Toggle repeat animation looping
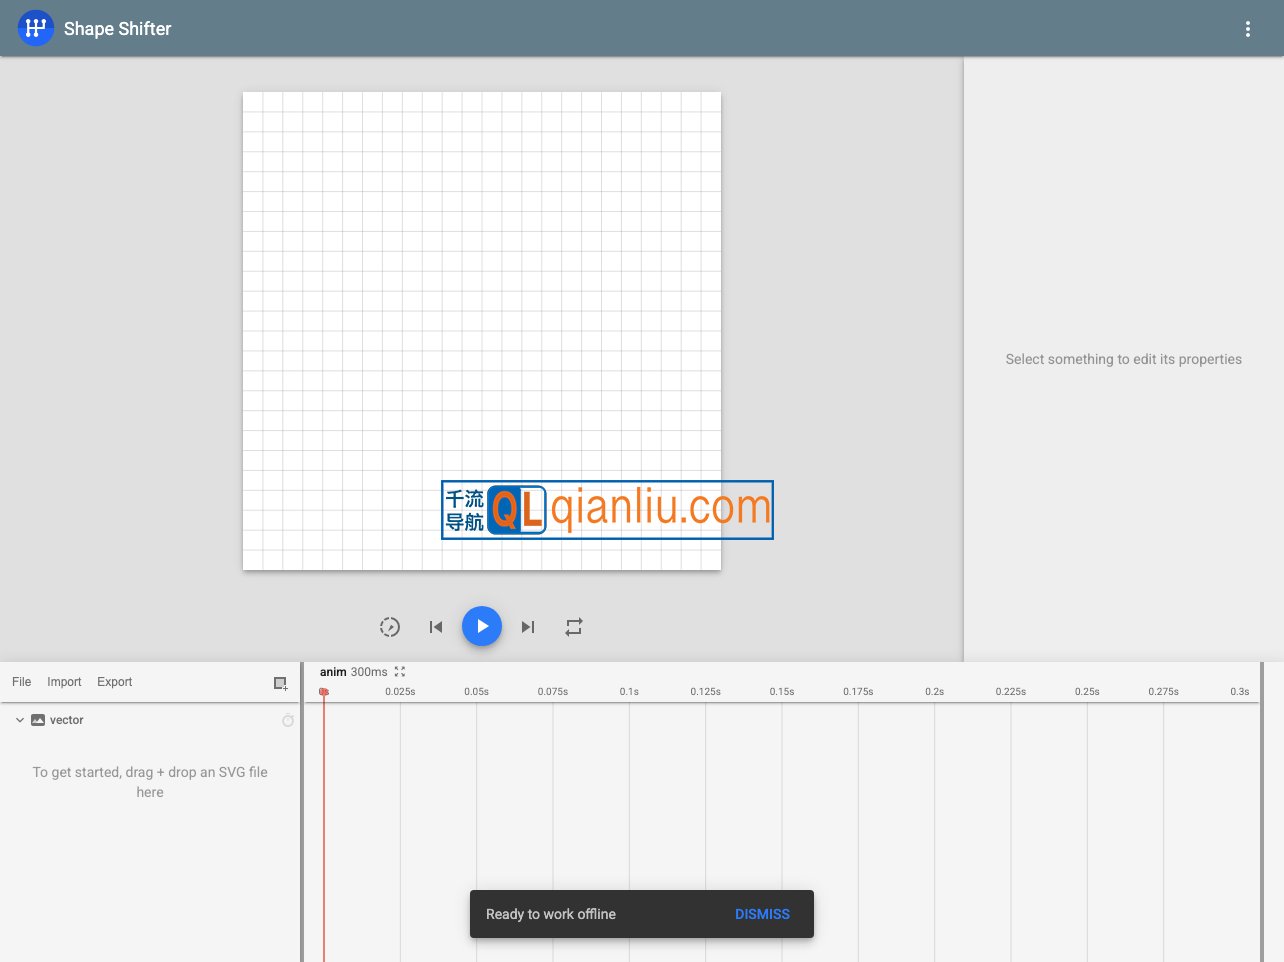This screenshot has height=962, width=1284. coord(574,627)
